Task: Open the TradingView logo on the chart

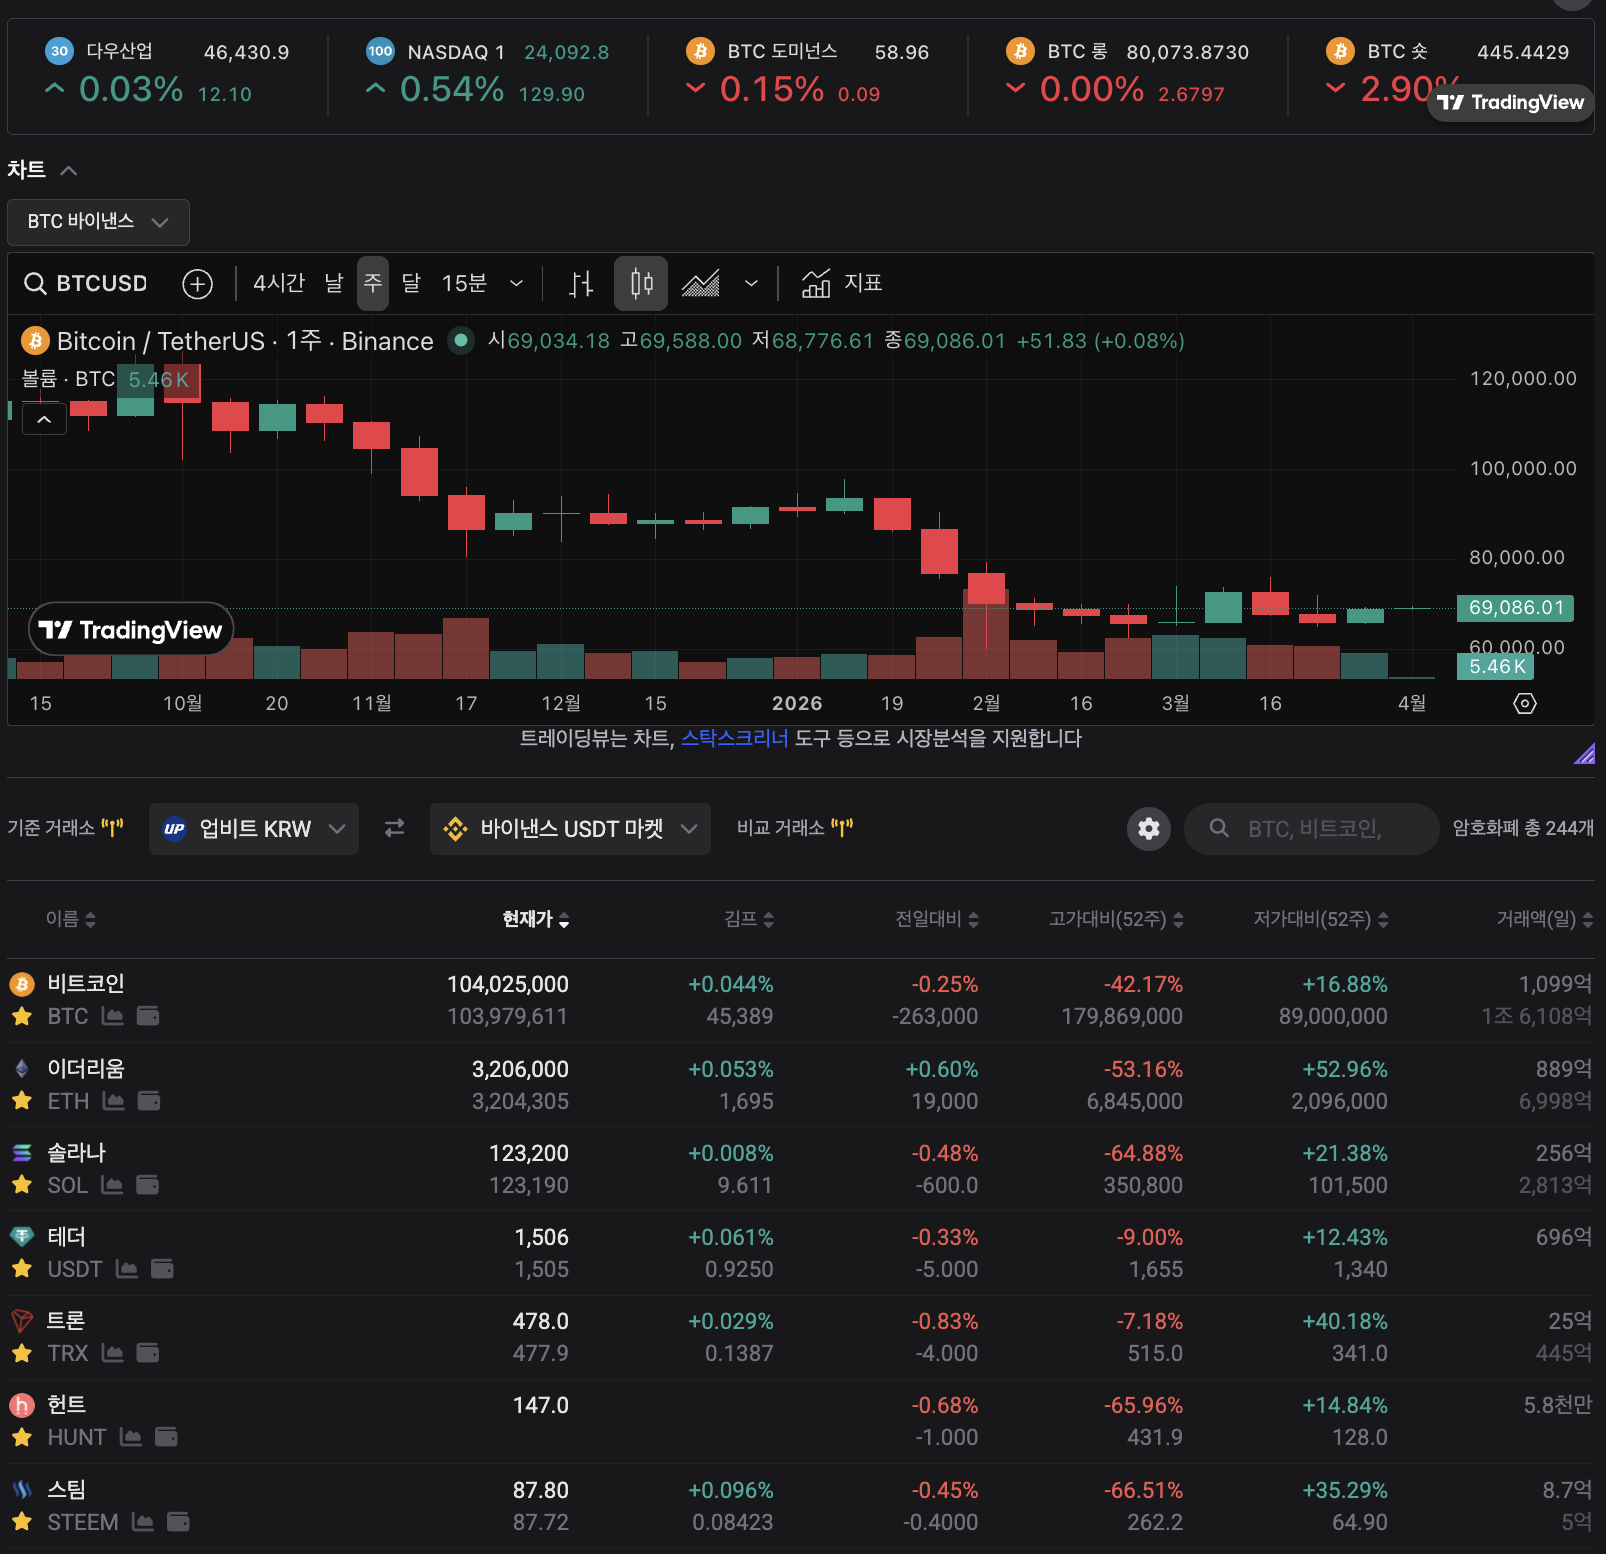Action: [131, 630]
